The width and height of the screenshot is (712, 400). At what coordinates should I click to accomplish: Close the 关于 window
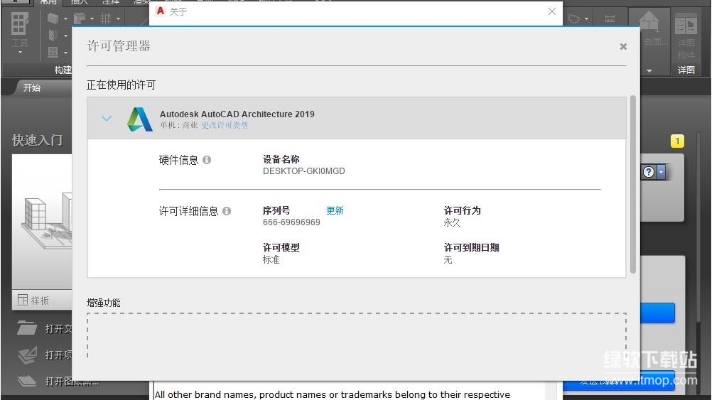pyautogui.click(x=552, y=12)
